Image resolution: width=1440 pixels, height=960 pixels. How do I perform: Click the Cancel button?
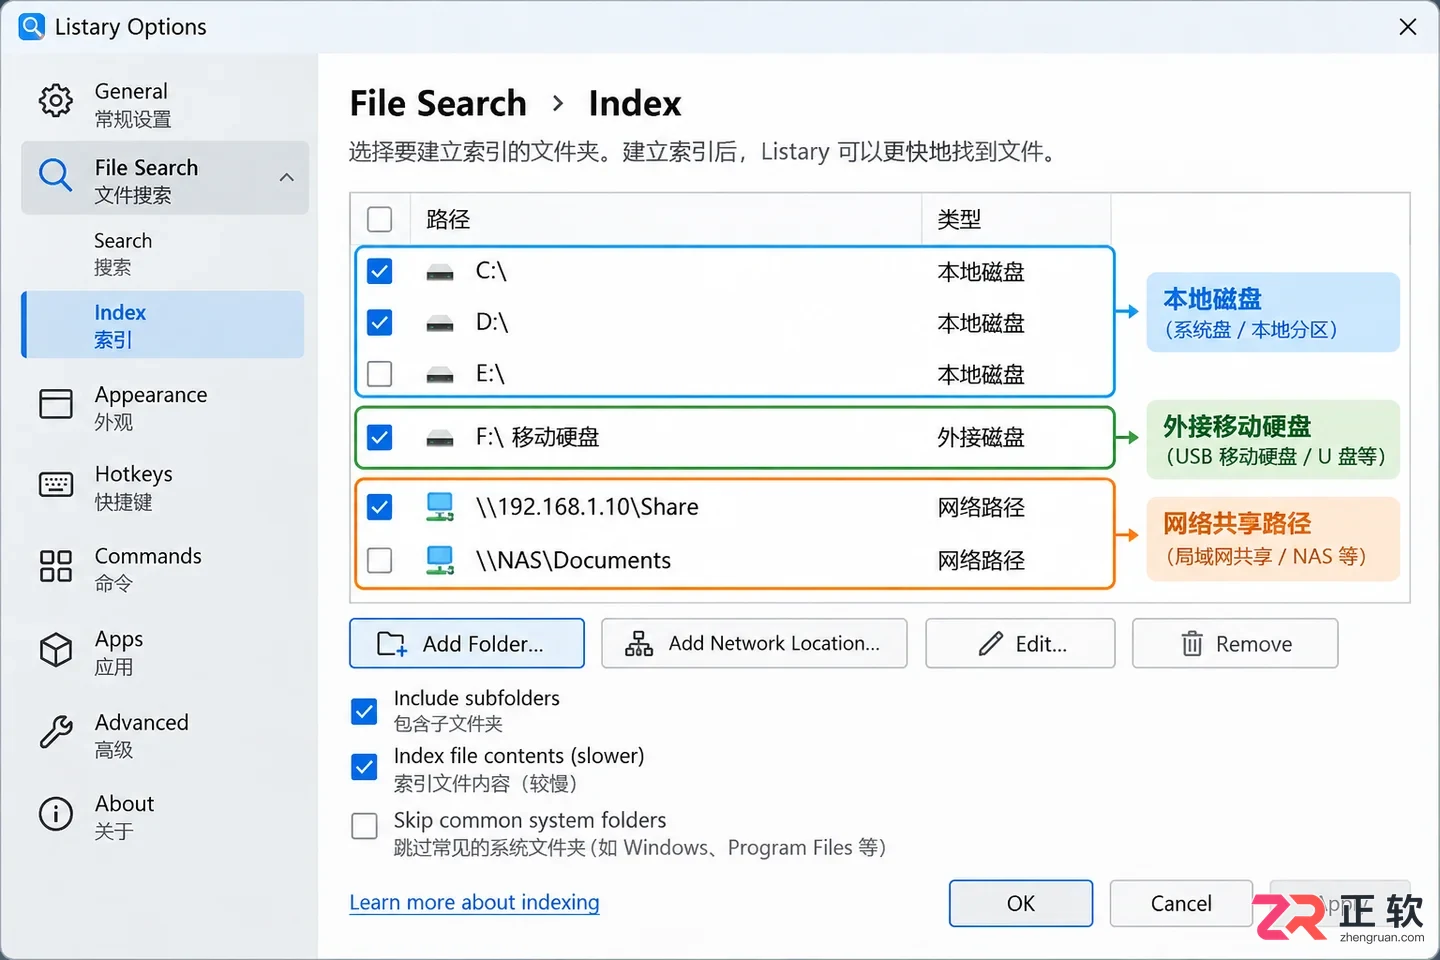coord(1181,903)
